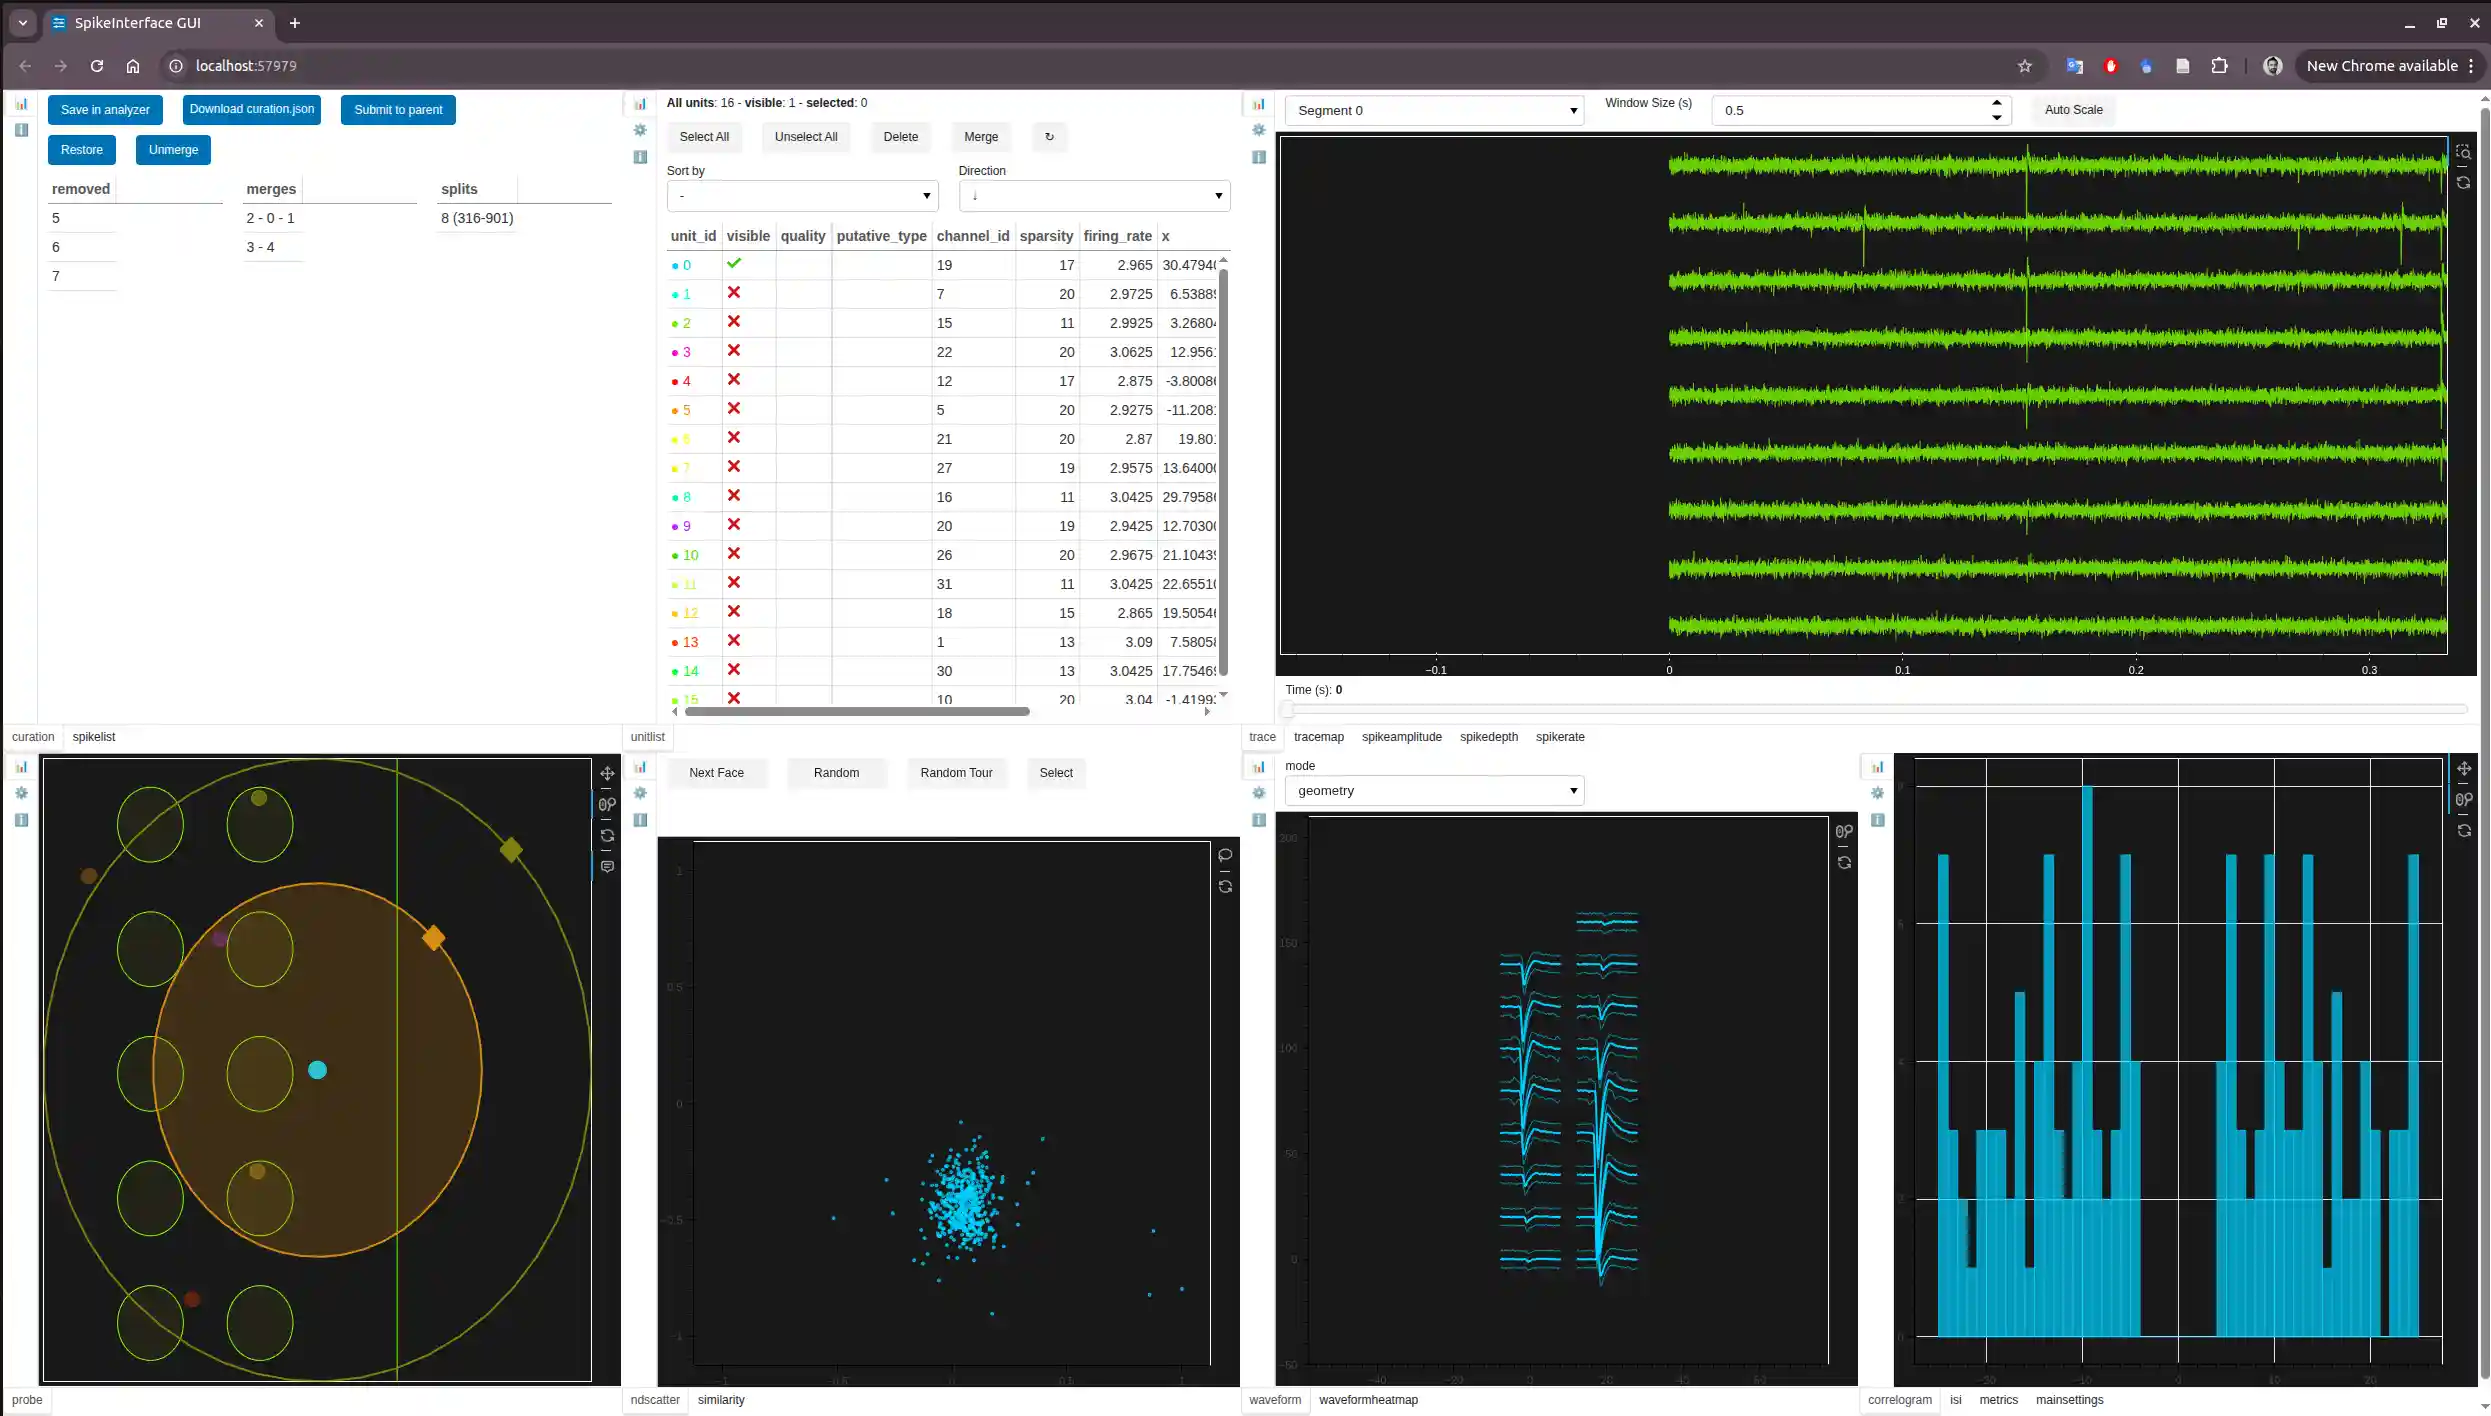Click the info icon in the curation panel
Viewport: 2491px width, 1416px height.
pos(21,130)
